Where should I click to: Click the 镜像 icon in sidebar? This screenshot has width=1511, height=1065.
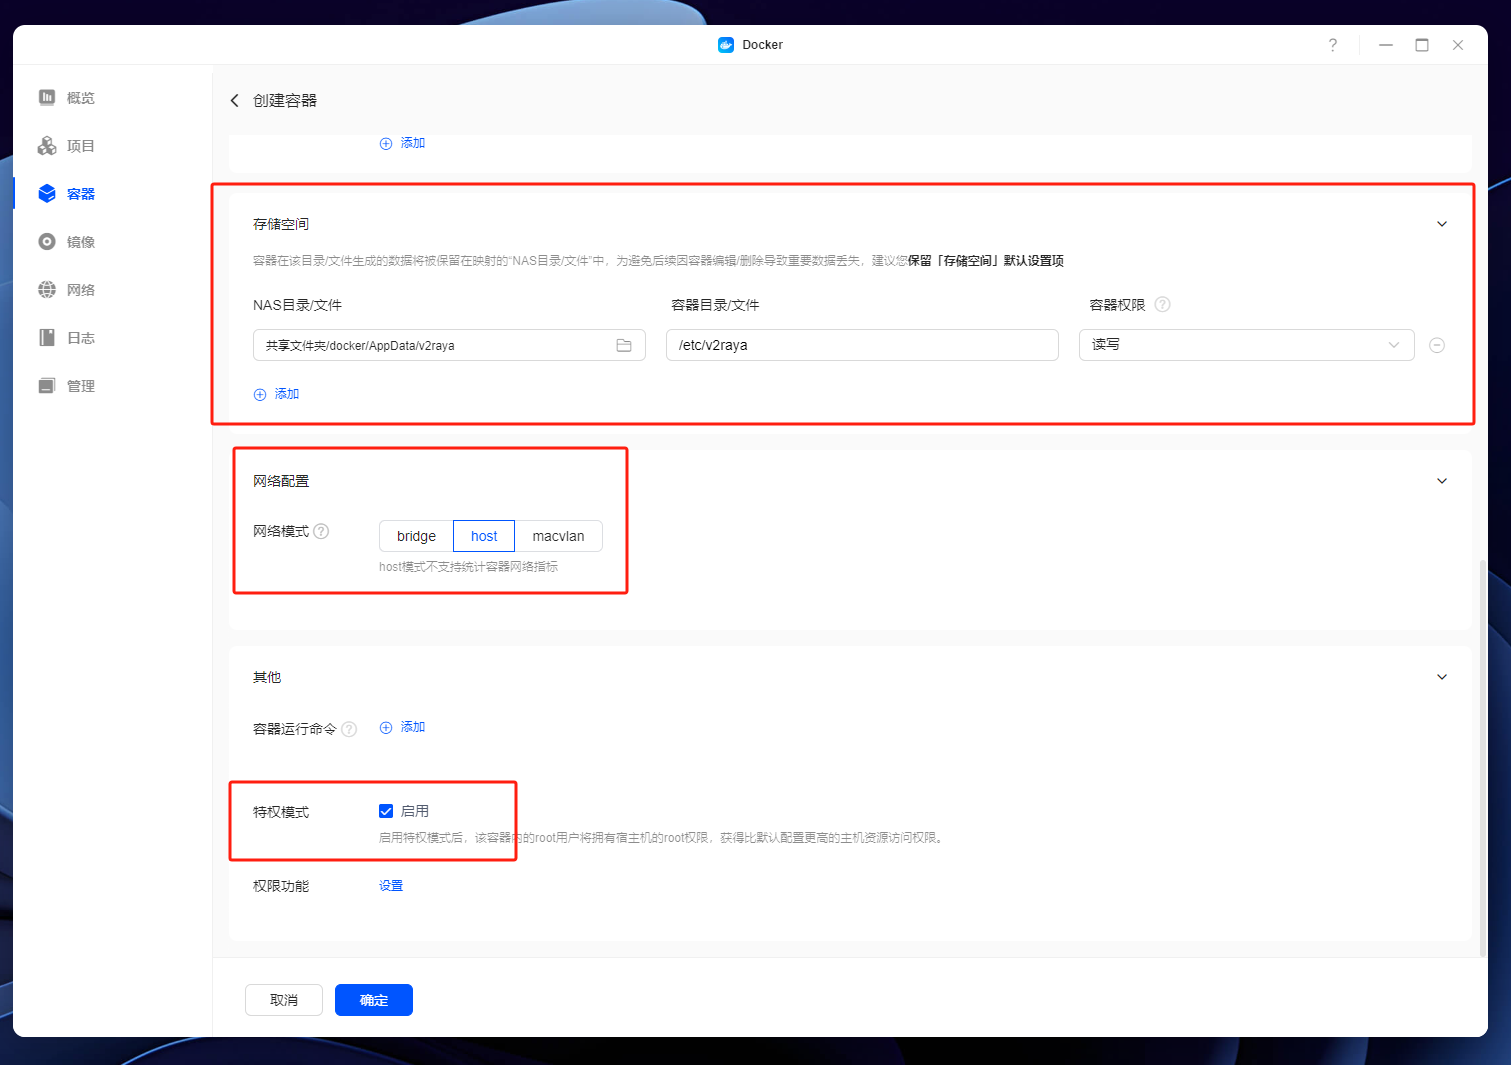tap(47, 242)
